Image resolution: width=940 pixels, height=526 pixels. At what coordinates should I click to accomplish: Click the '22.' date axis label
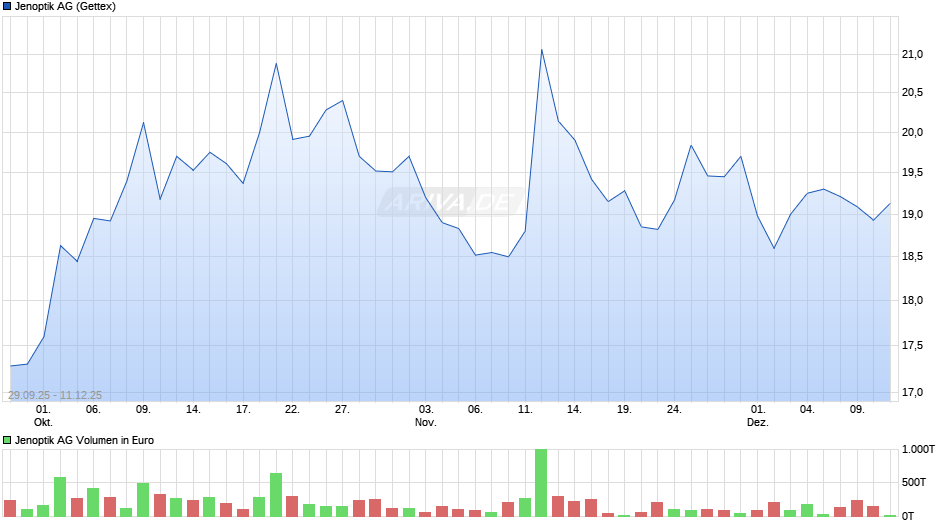292,409
